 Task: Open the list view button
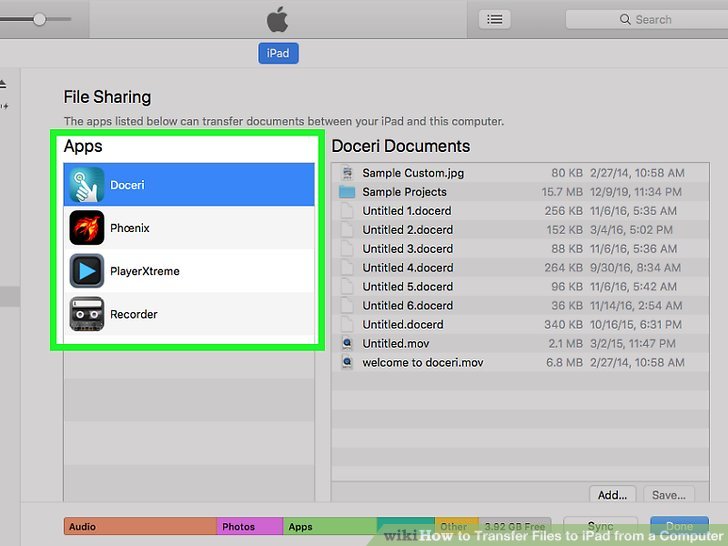pos(494,20)
